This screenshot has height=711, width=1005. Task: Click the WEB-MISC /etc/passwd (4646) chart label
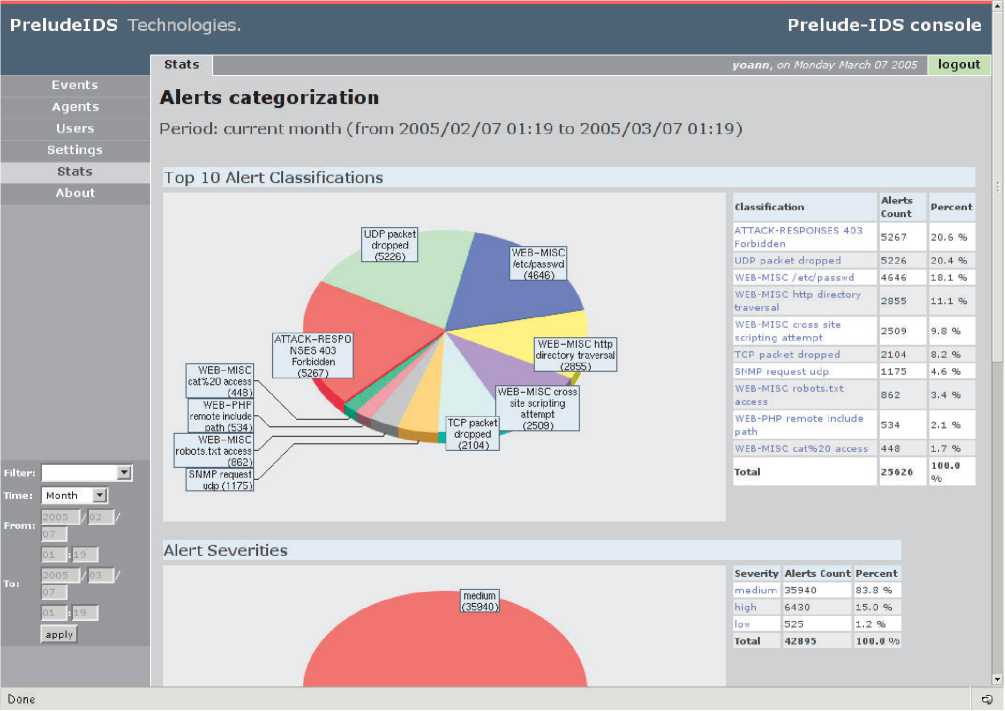(538, 263)
